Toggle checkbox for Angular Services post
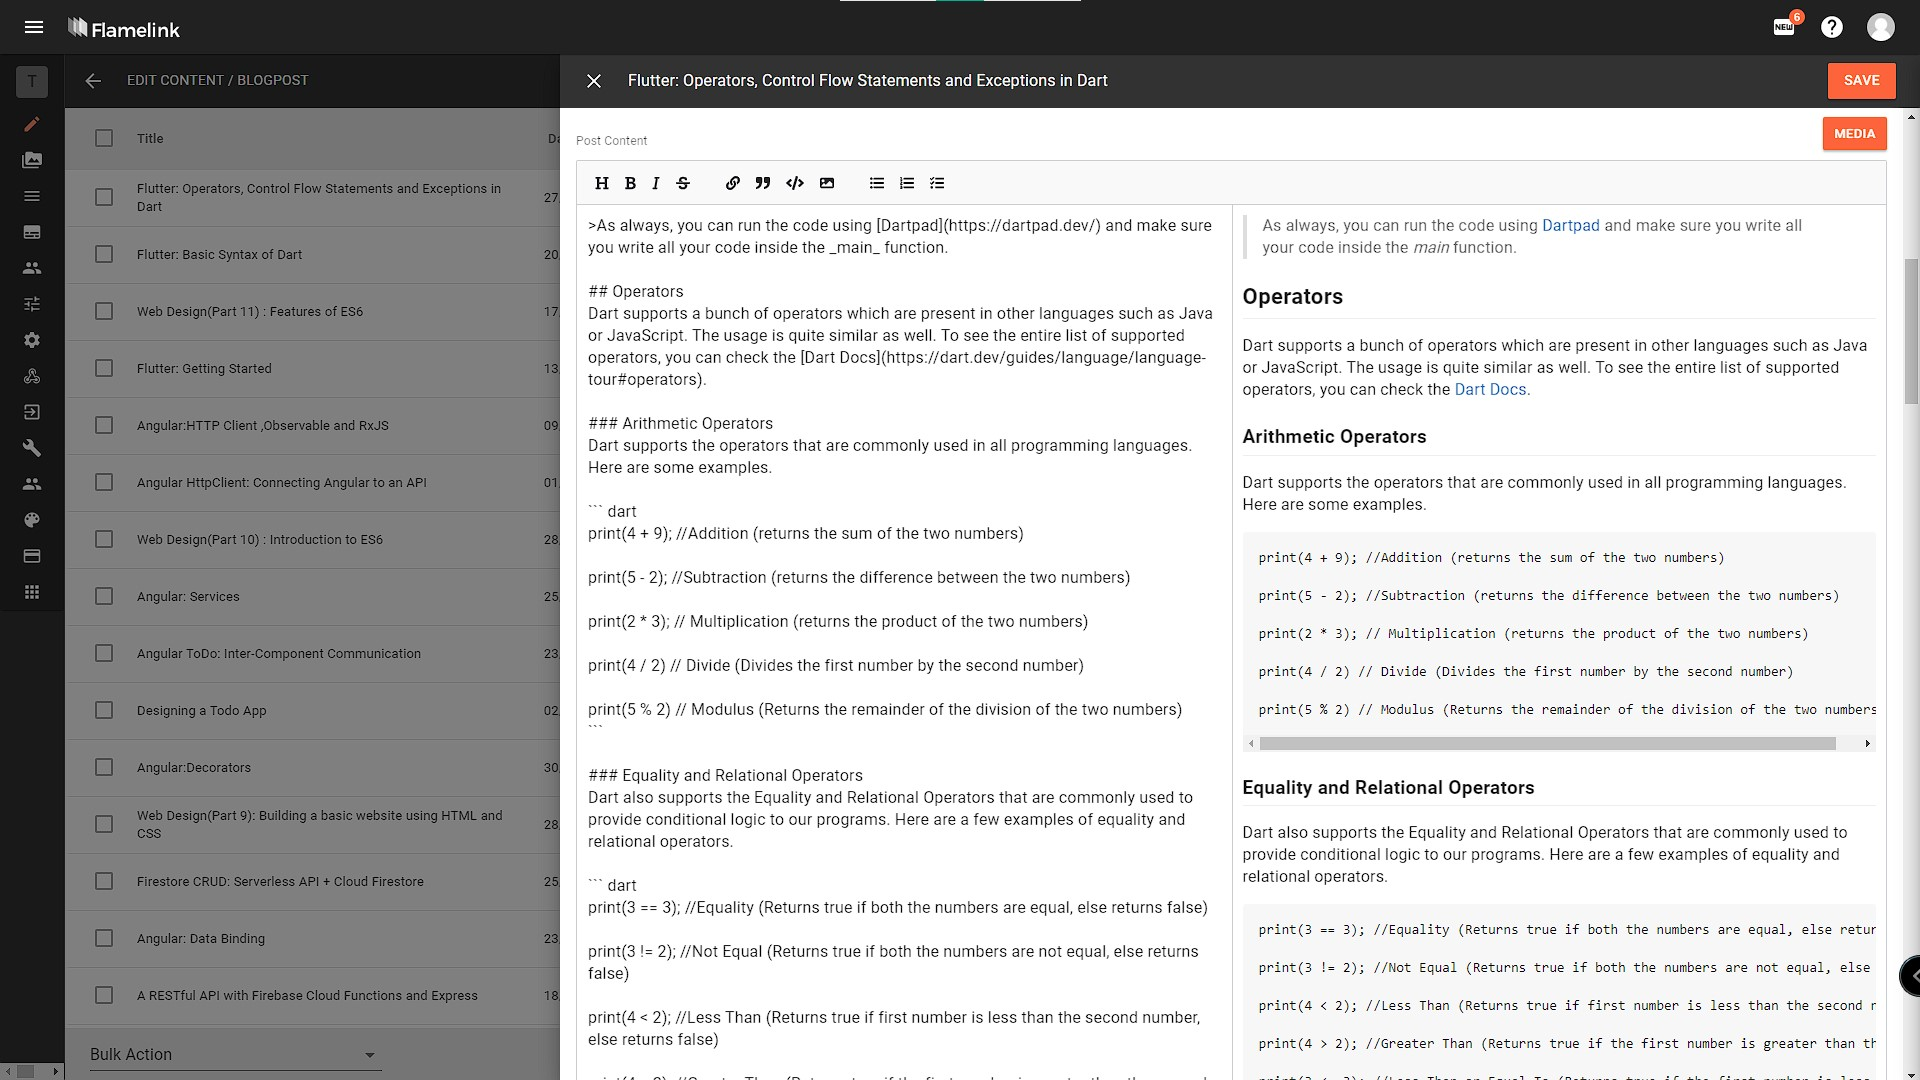The image size is (1920, 1080). [x=104, y=596]
